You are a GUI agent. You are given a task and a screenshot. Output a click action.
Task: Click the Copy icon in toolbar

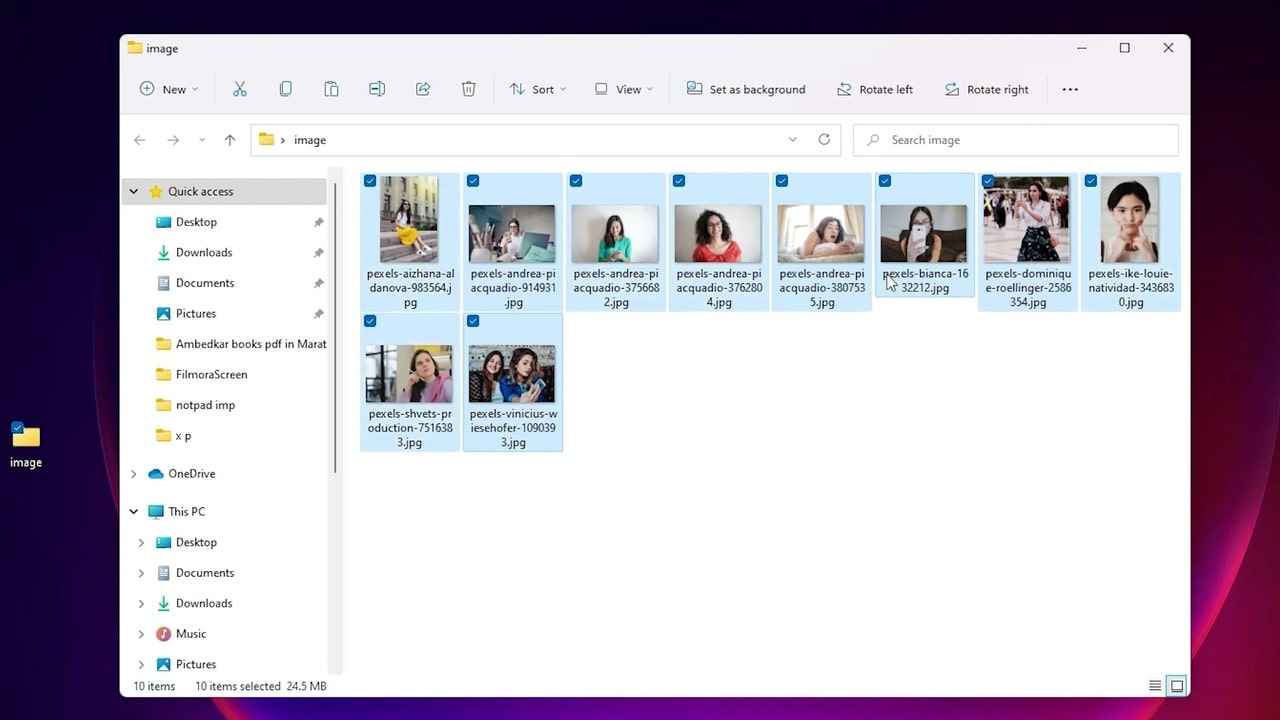coord(286,89)
